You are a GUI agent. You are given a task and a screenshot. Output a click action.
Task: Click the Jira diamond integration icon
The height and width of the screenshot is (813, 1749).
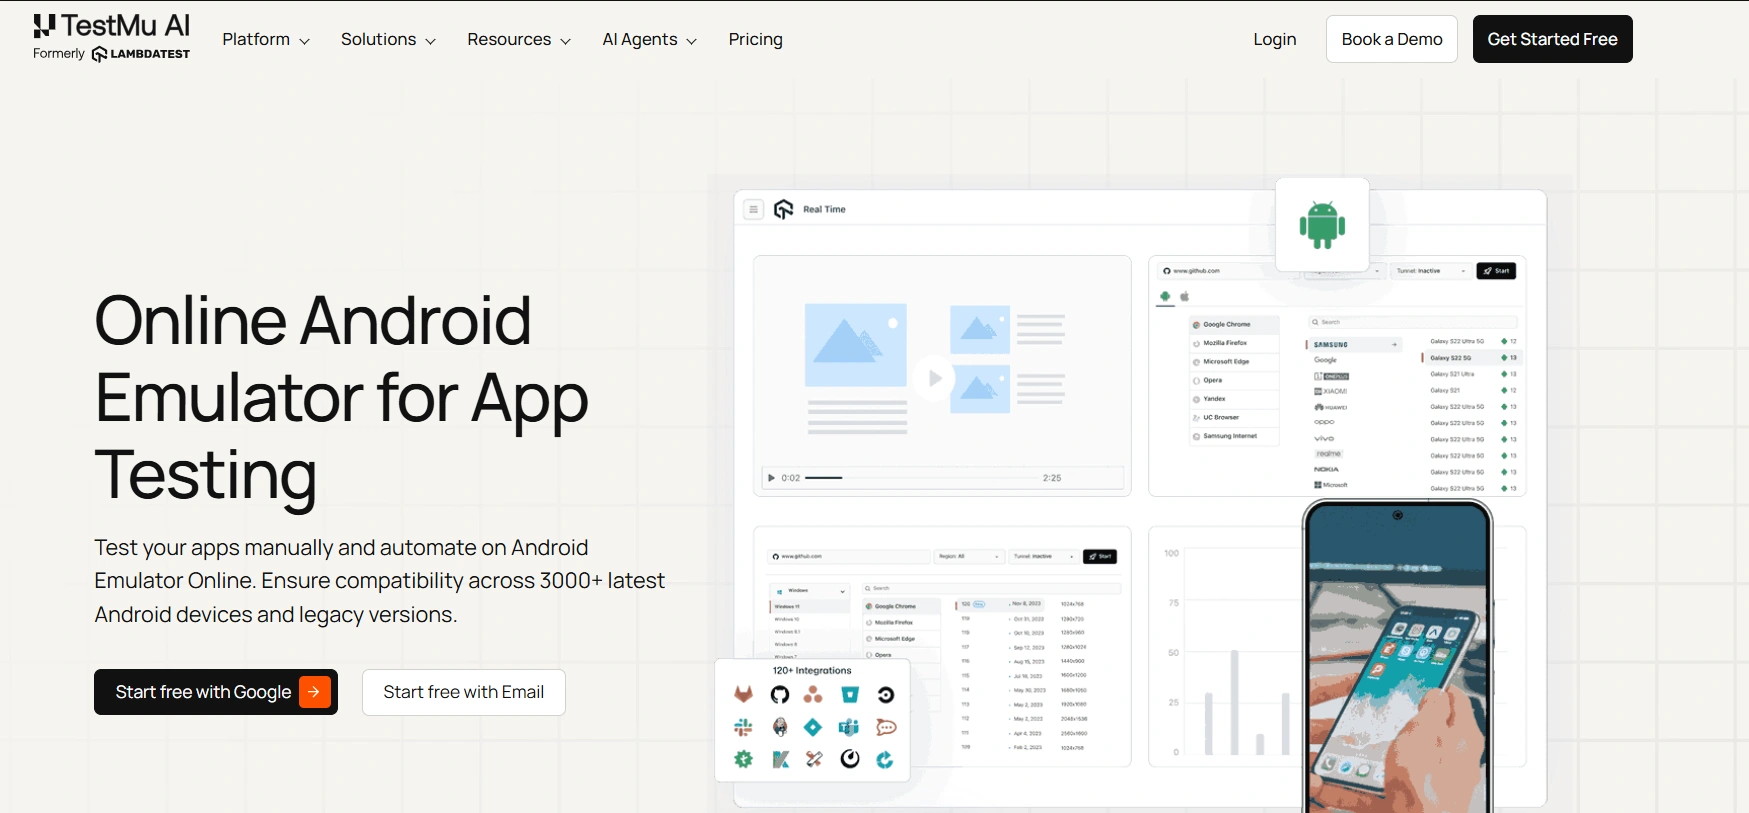pos(814,727)
